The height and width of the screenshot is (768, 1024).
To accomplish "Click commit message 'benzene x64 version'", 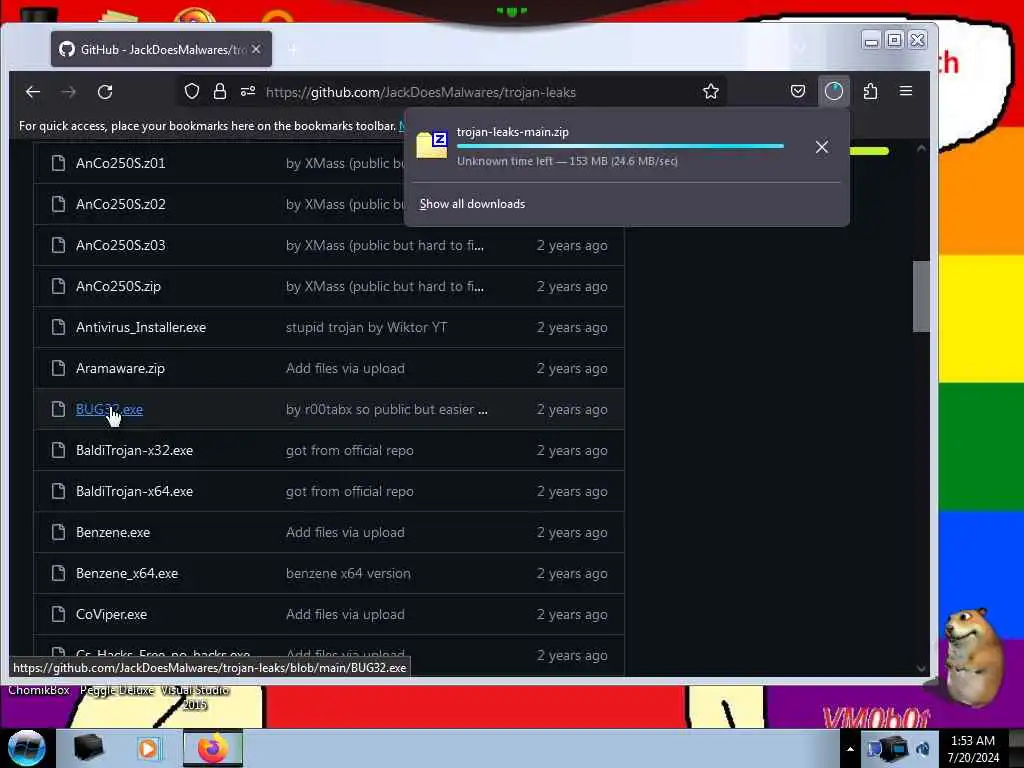I will pyautogui.click(x=348, y=573).
